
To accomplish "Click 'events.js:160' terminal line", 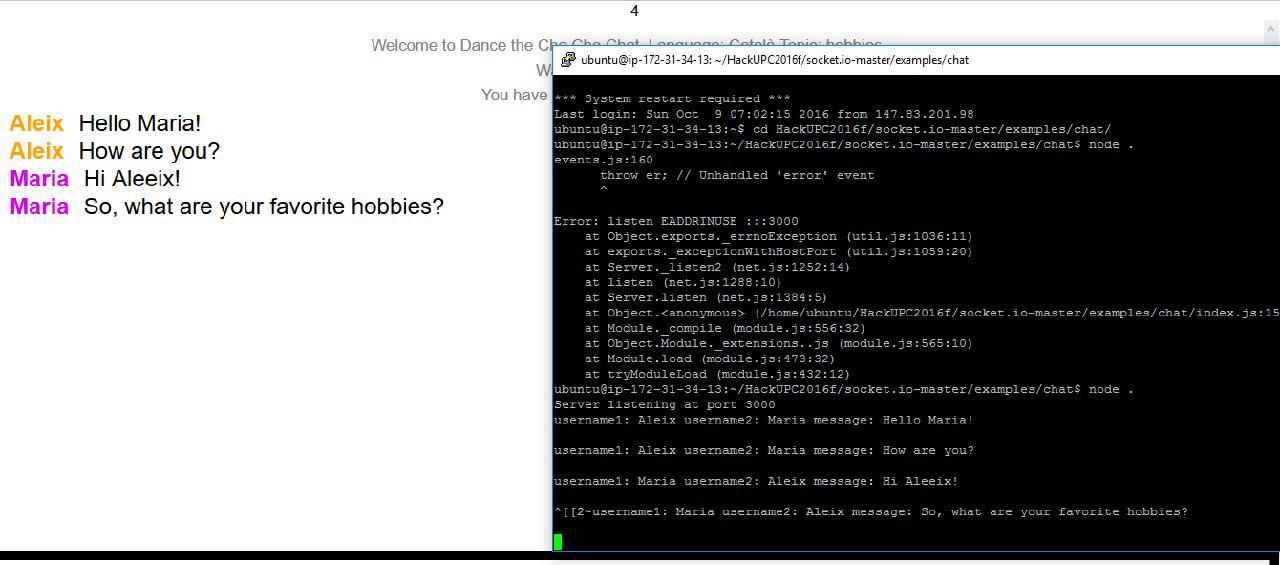I will tap(603, 160).
